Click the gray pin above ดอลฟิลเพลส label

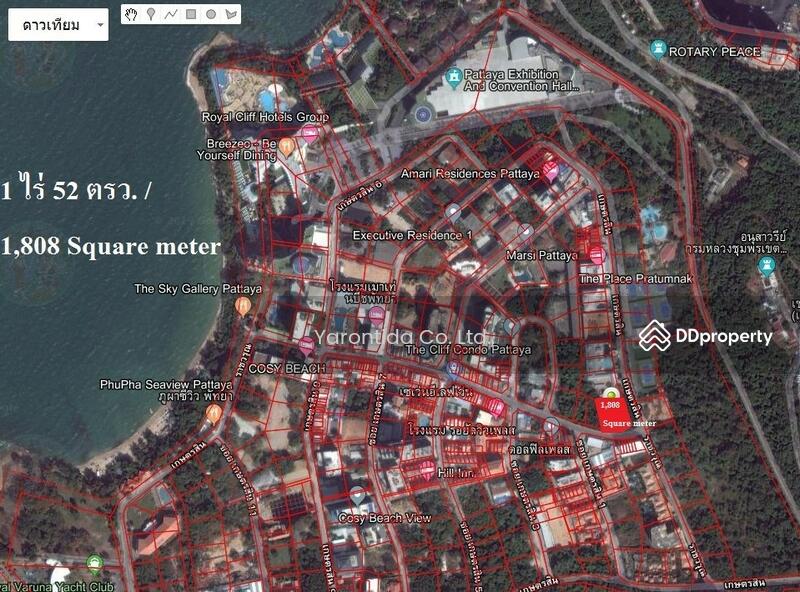click(x=551, y=426)
